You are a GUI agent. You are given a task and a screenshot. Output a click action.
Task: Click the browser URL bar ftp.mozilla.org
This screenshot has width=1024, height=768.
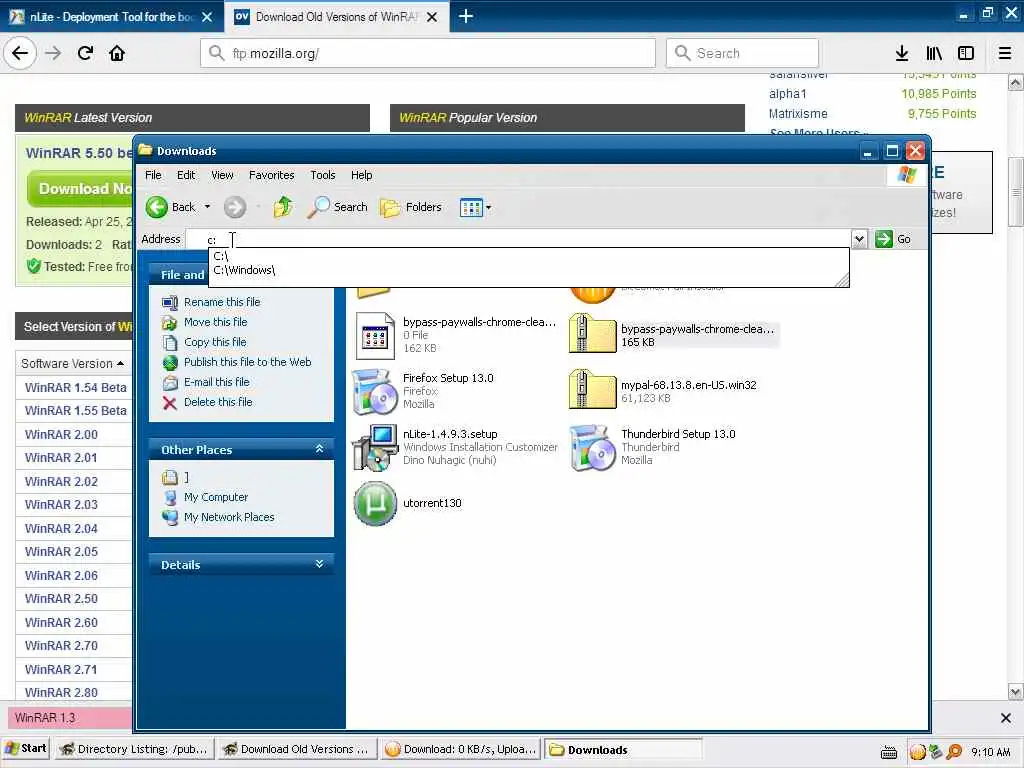[x=428, y=53]
